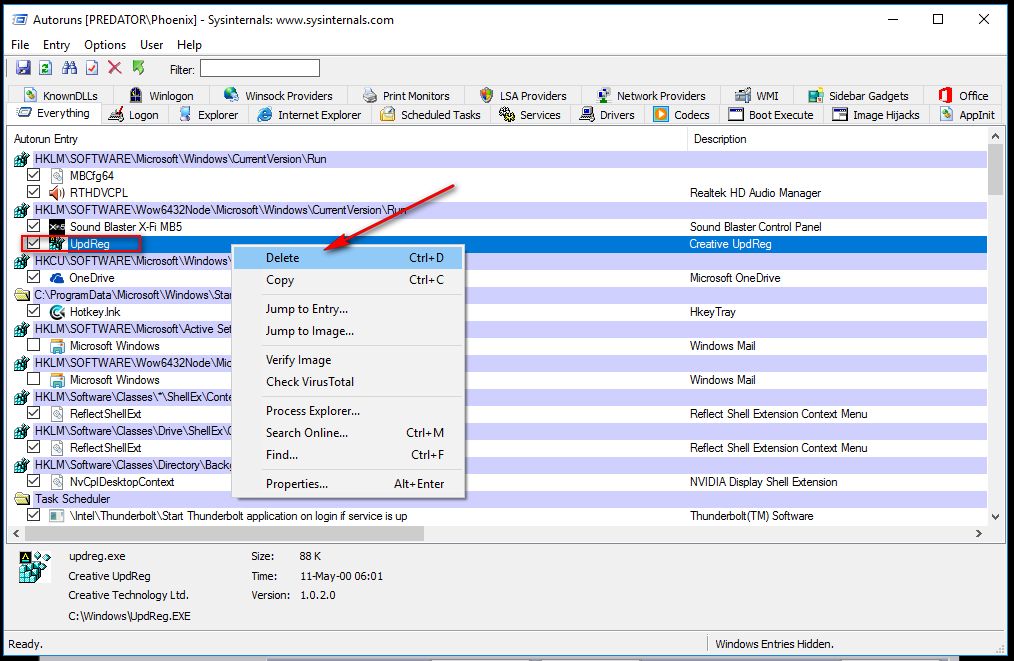Image resolution: width=1014 pixels, height=661 pixels.
Task: Switch to the Scheduled Tasks tab
Action: [x=430, y=114]
